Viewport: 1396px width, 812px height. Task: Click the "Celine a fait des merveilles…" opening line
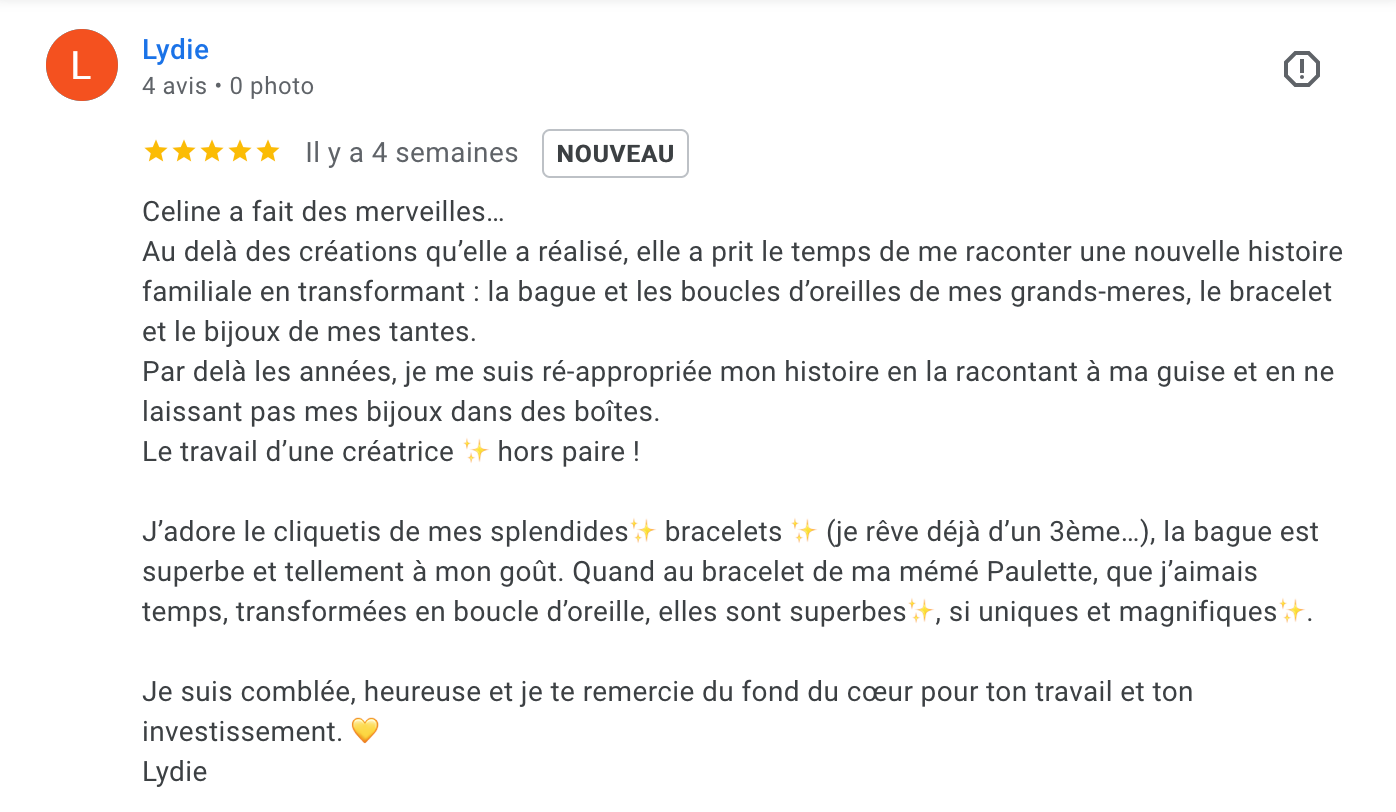coord(323,212)
